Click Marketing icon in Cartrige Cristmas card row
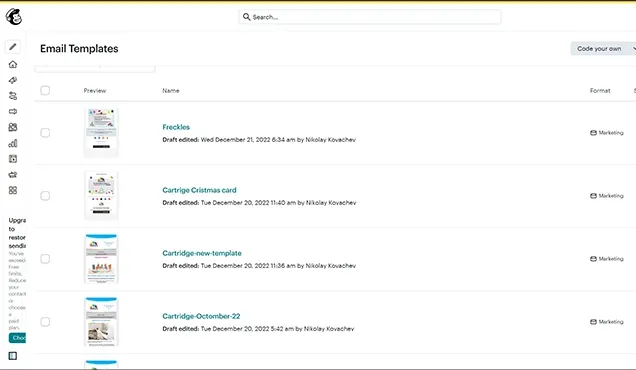636x370 pixels. point(593,196)
